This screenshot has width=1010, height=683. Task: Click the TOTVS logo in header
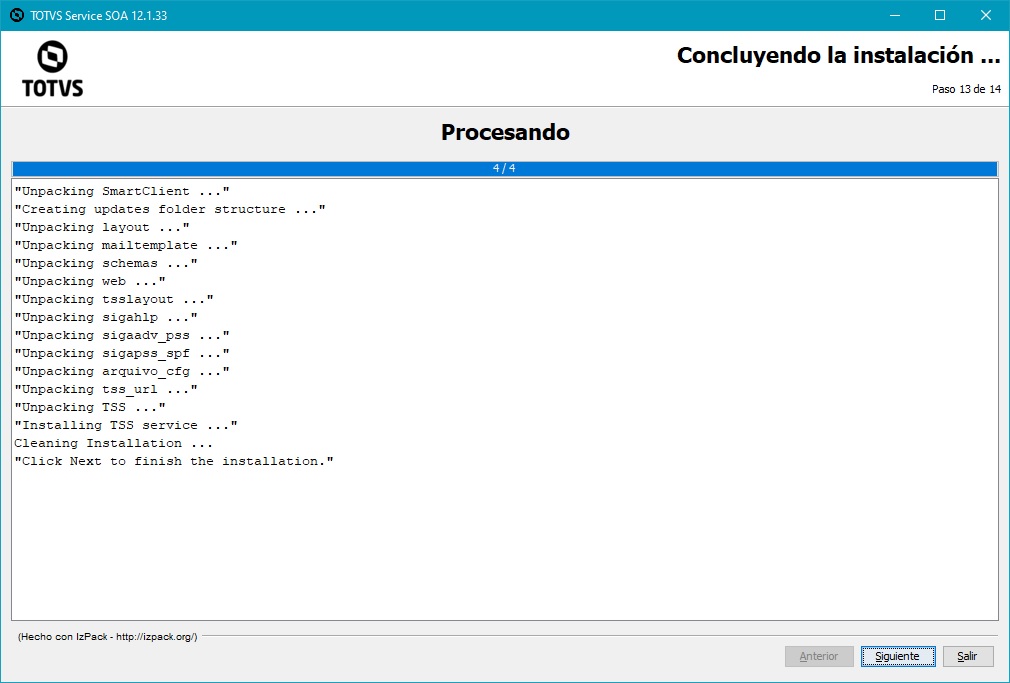pos(52,69)
